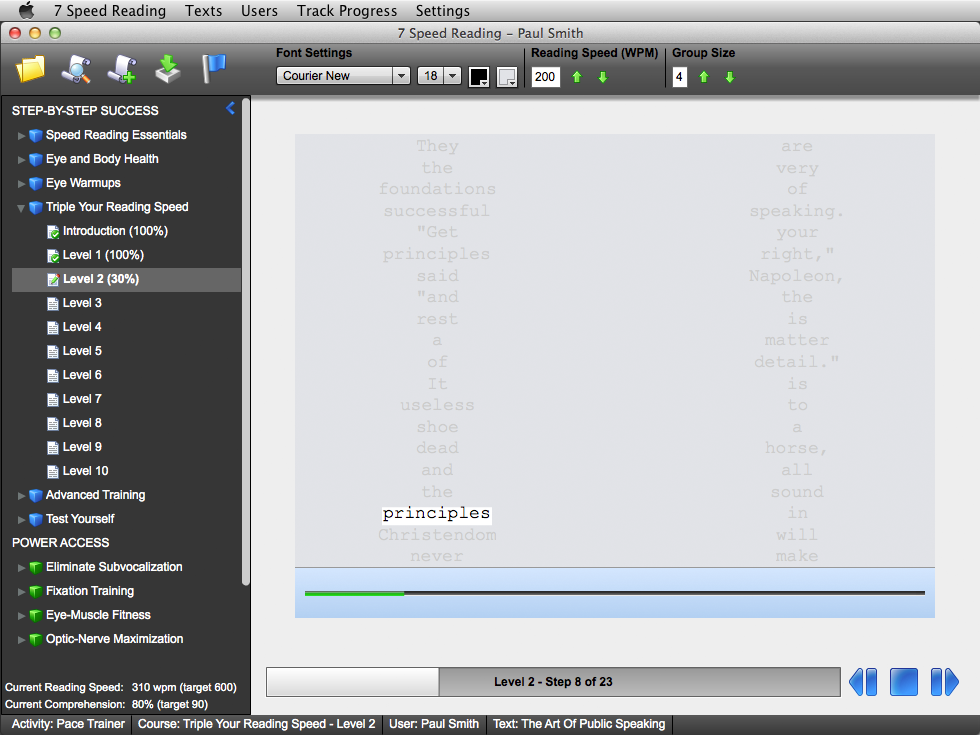Click the Reading Speed WPM input field

click(545, 77)
